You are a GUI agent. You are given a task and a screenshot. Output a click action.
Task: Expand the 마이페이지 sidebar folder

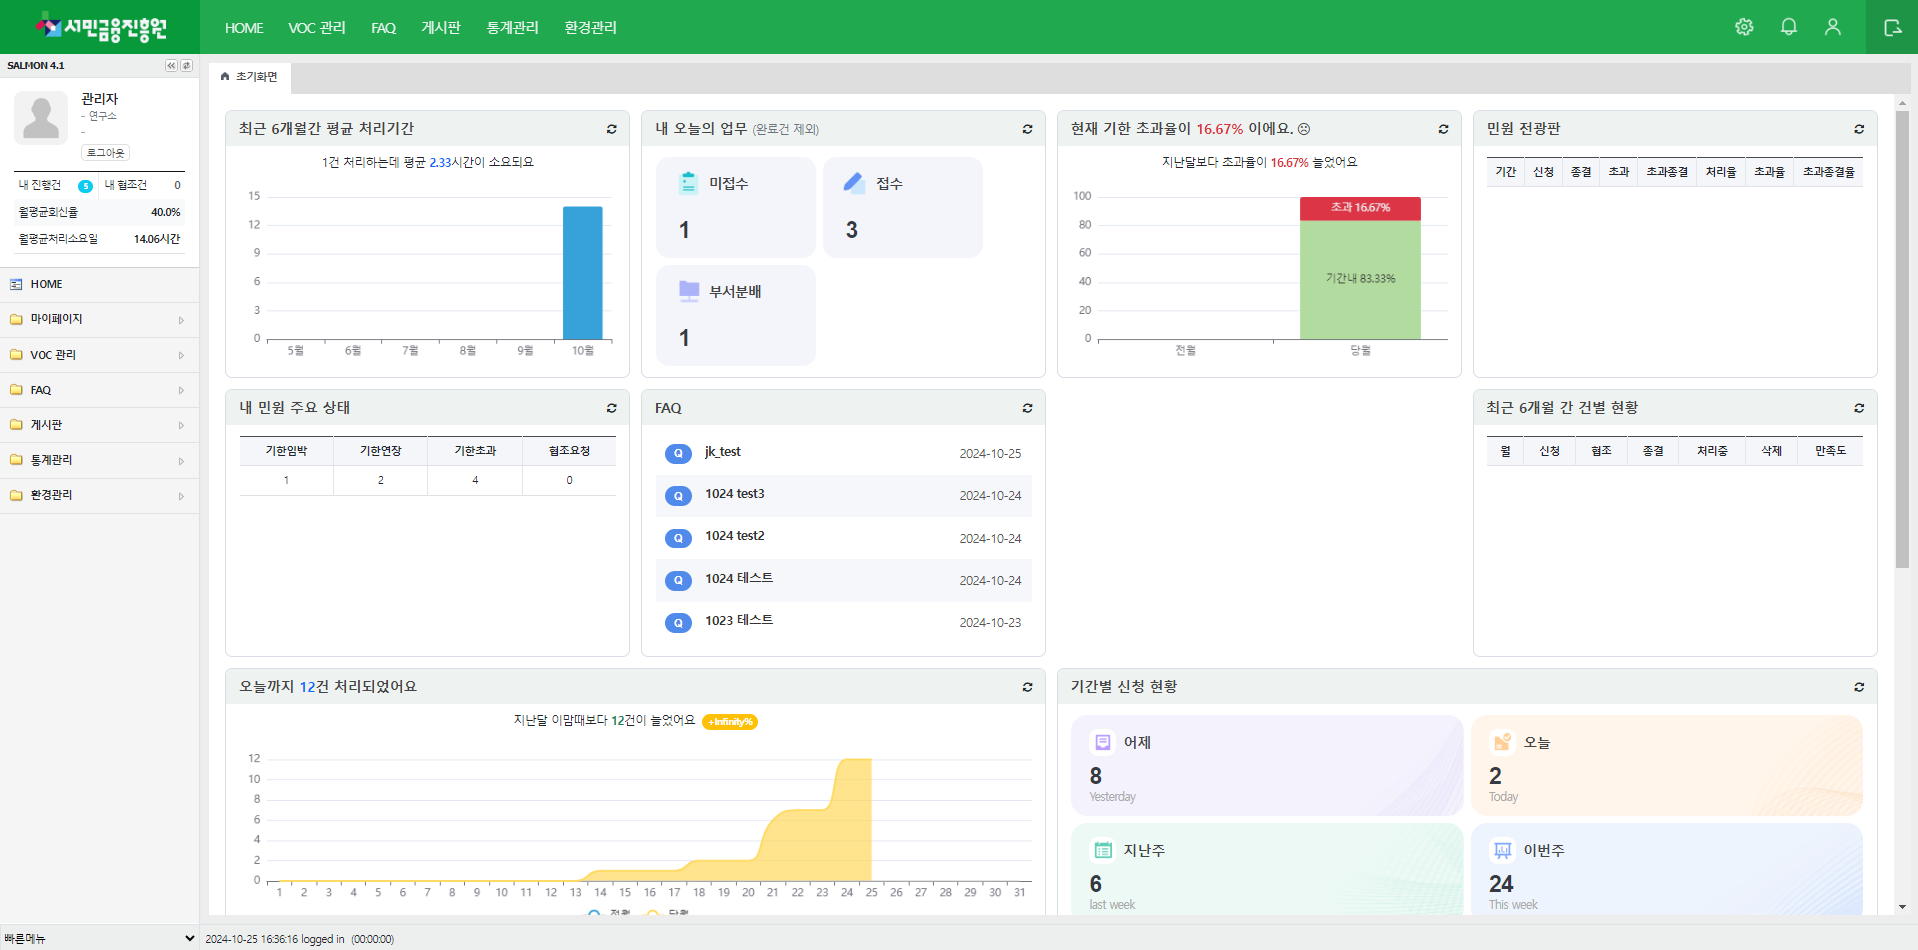pos(99,320)
